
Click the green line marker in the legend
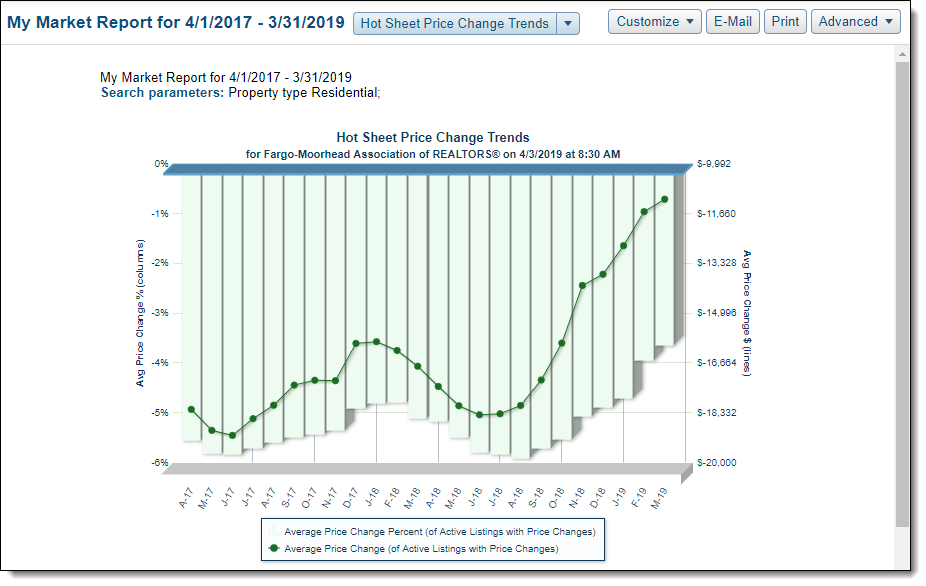[273, 549]
